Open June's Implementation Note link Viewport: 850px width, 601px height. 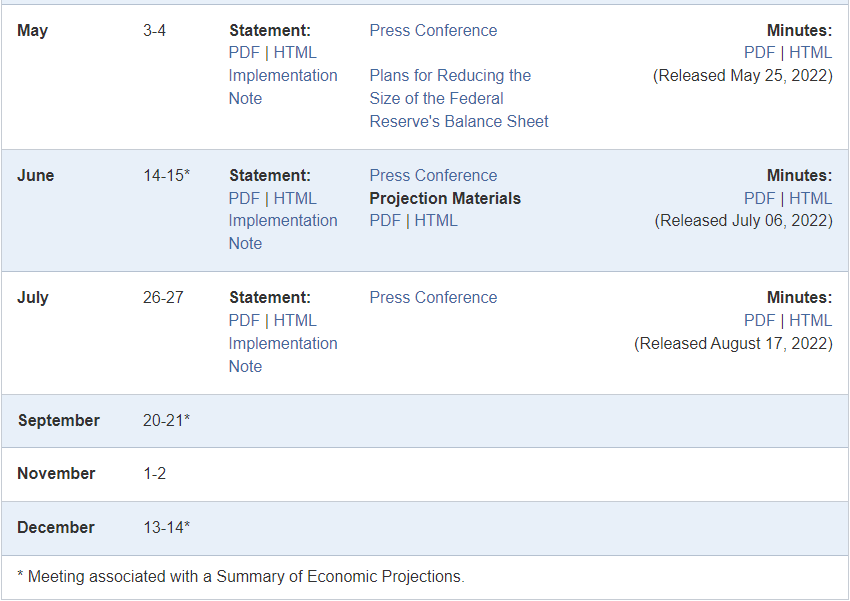(x=283, y=232)
